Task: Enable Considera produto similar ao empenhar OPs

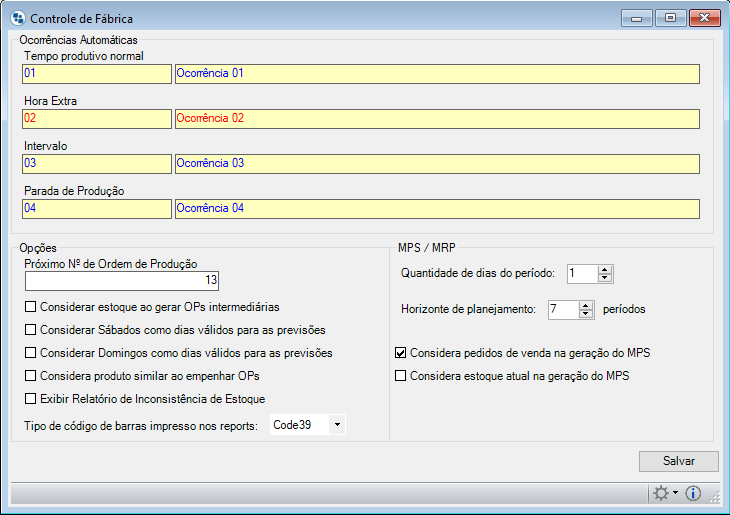Action: click(31, 376)
